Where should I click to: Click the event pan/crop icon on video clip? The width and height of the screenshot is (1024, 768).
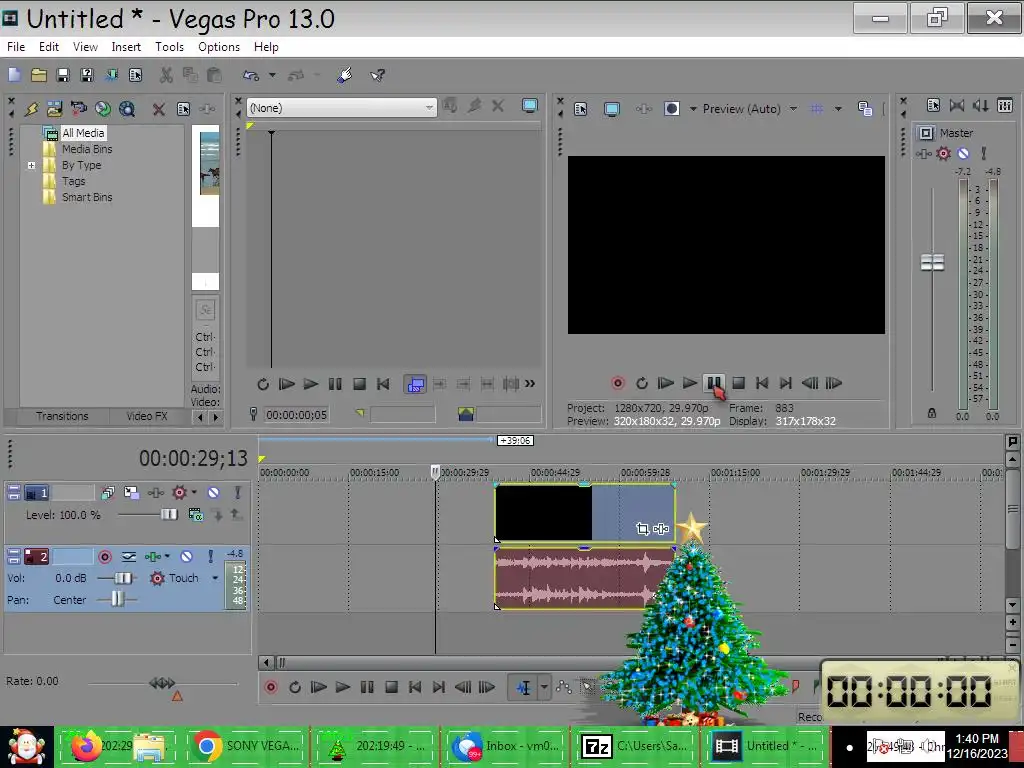point(642,528)
